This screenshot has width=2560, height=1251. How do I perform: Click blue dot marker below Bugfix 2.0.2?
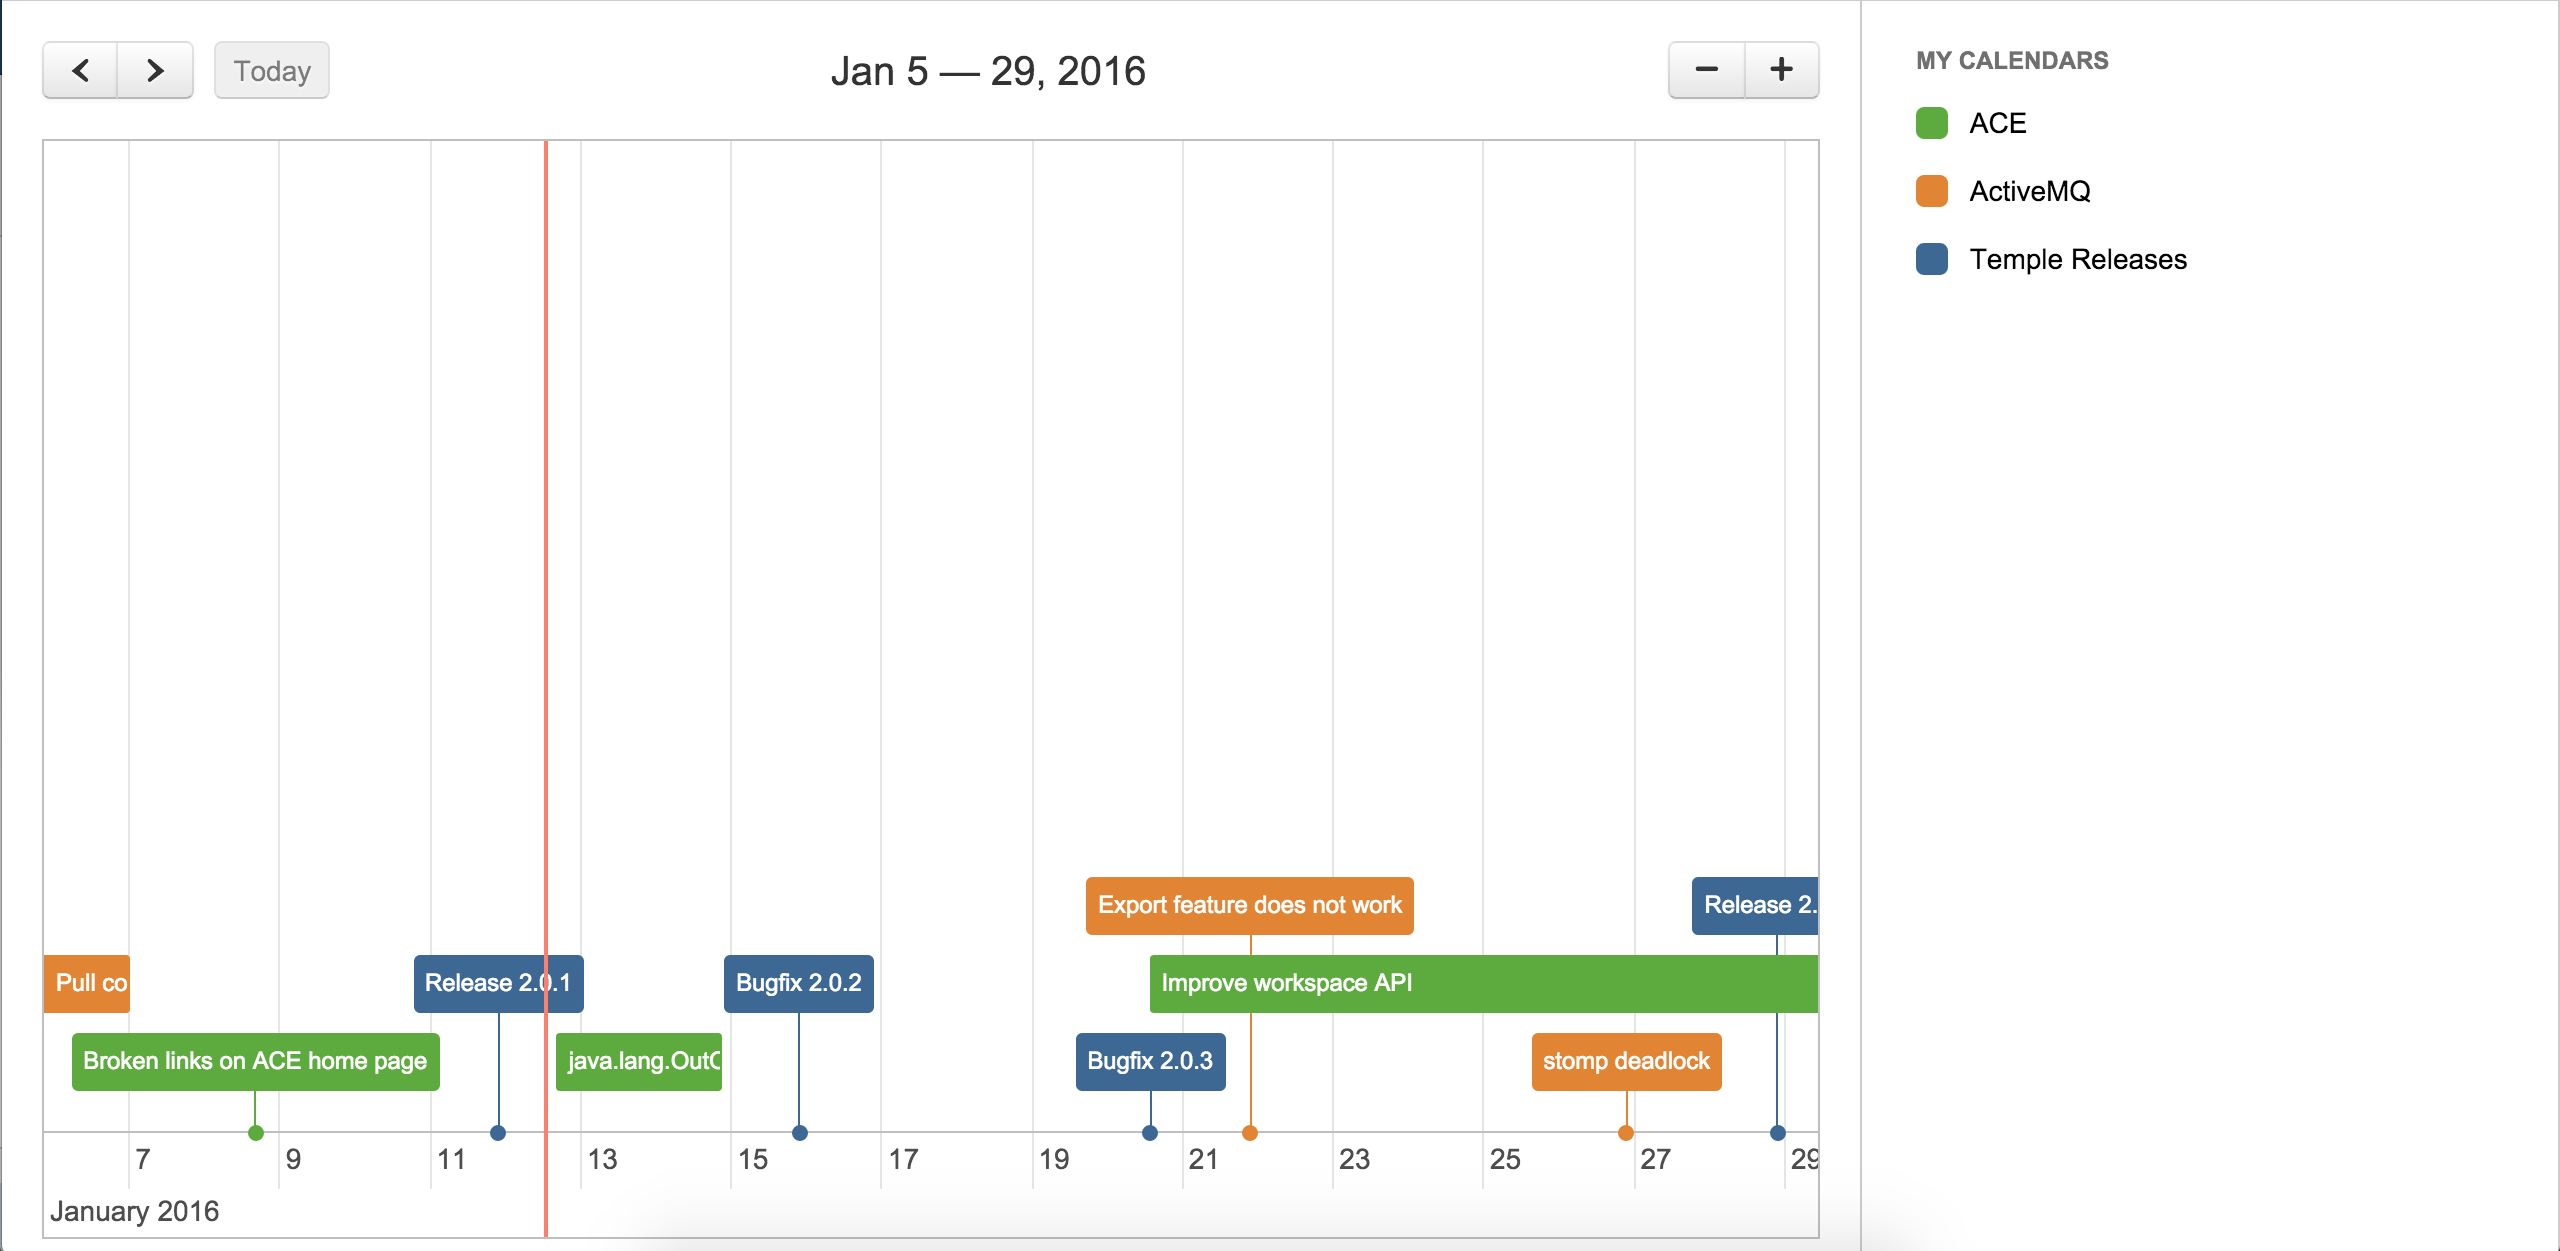click(799, 1133)
